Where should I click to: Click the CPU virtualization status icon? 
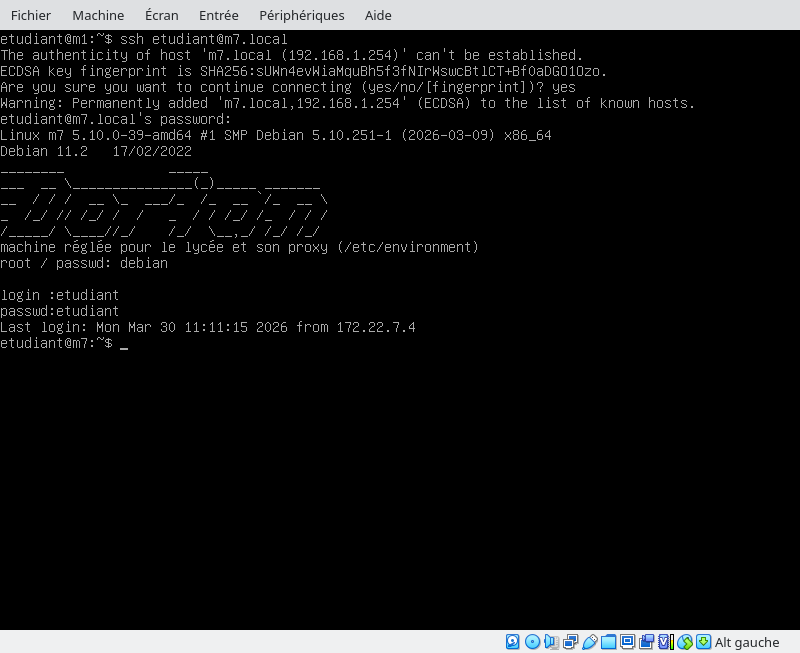[x=666, y=642]
